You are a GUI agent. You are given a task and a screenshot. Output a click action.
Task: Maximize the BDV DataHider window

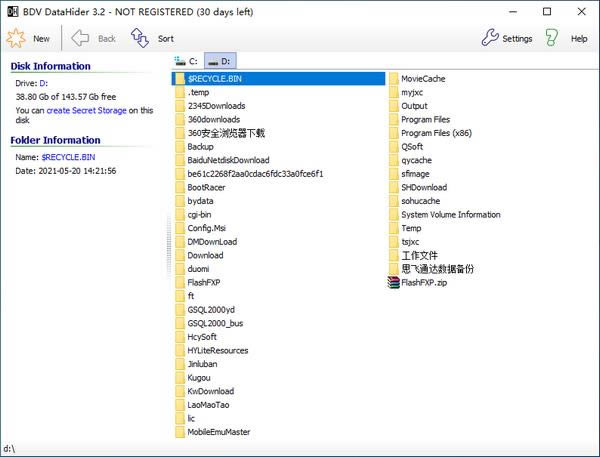click(x=547, y=11)
